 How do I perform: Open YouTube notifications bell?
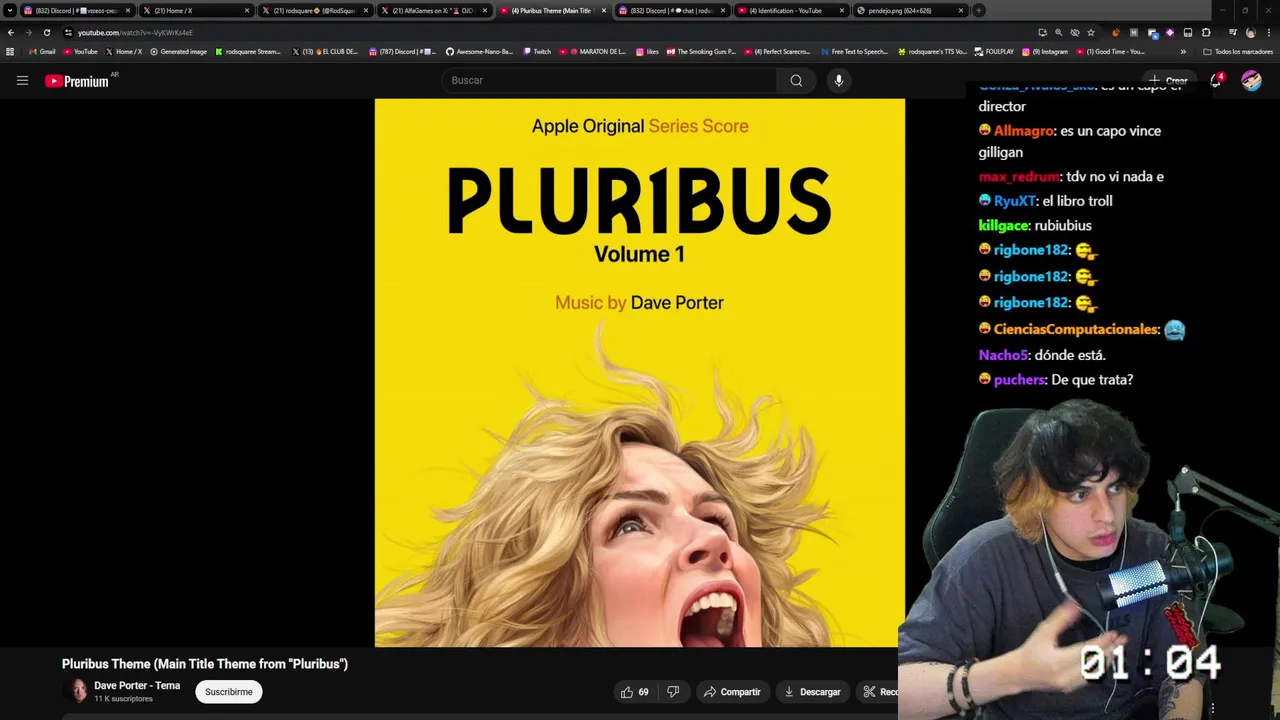coord(1216,81)
